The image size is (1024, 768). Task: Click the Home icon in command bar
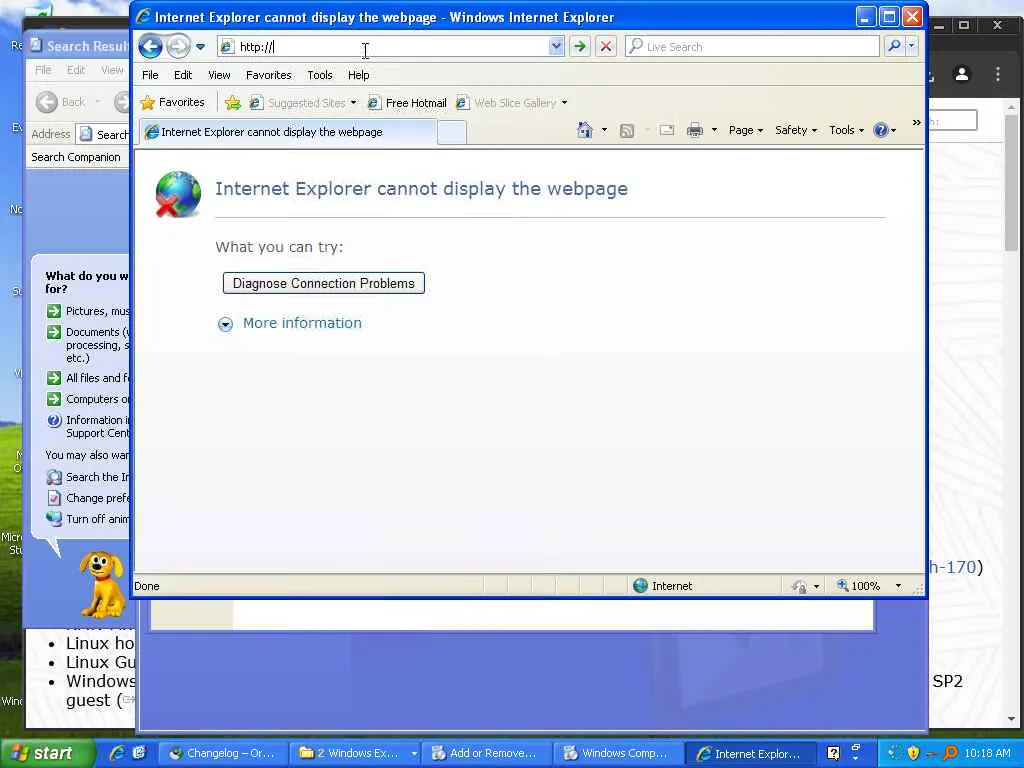[x=584, y=130]
